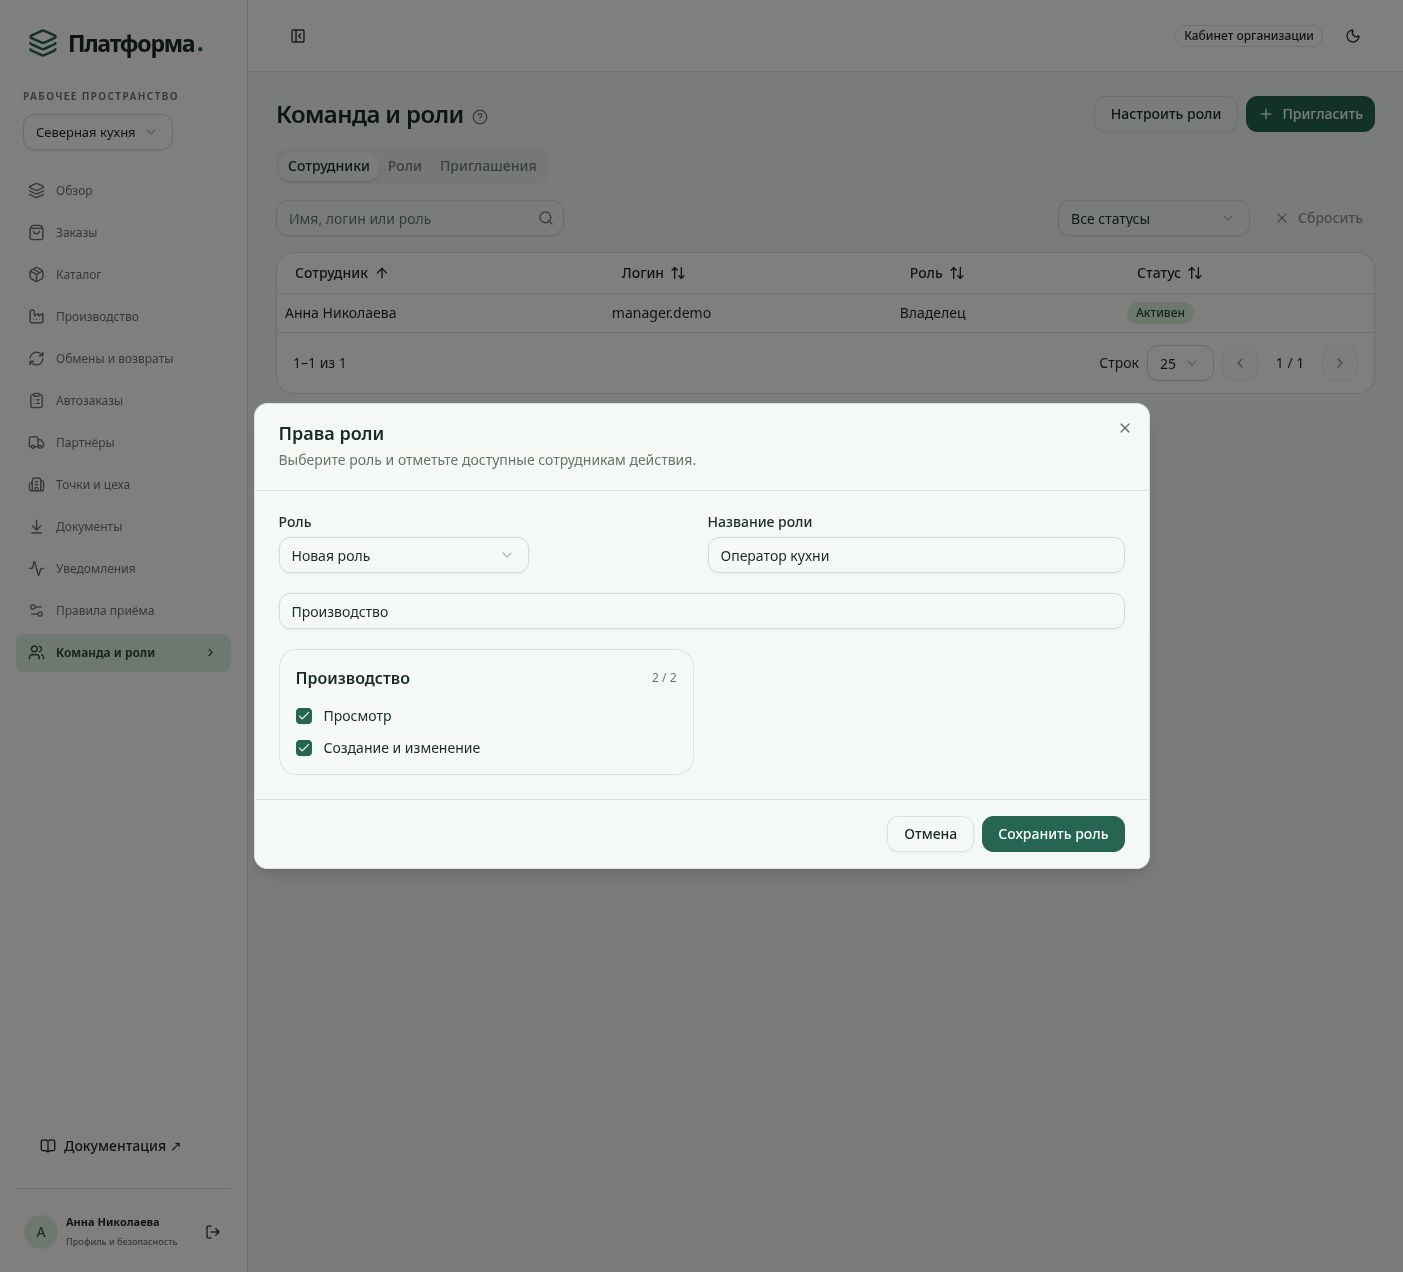Uncheck Создание и изменение checkbox
Viewport: 1403px width, 1272px height.
point(304,748)
